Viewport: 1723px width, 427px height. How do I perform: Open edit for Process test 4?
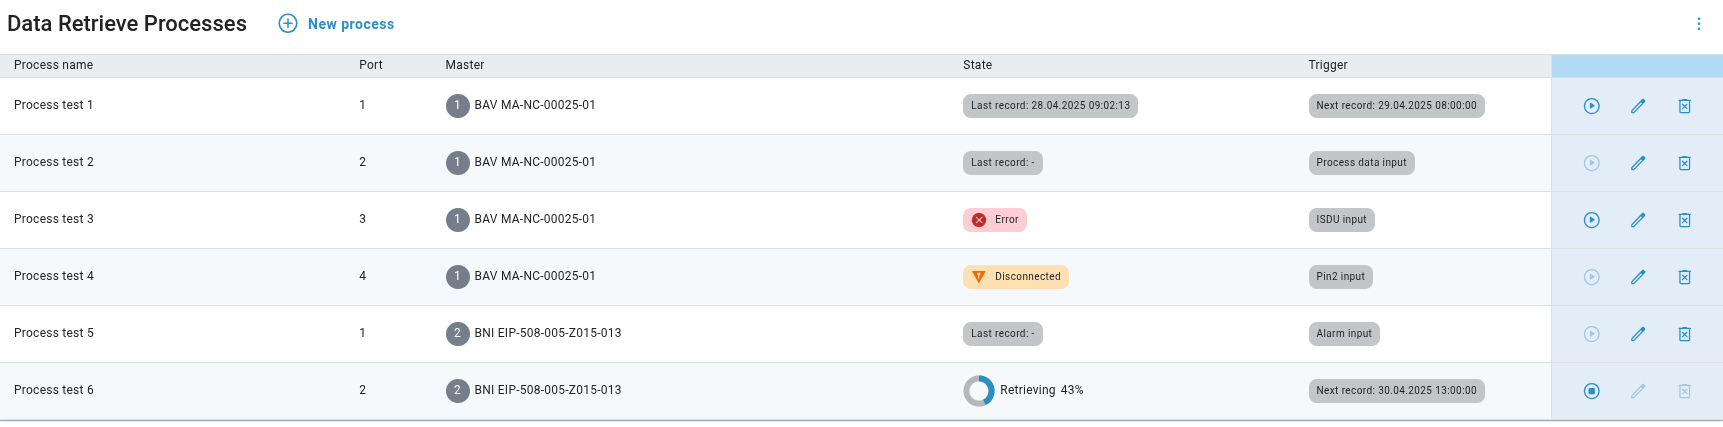point(1637,277)
